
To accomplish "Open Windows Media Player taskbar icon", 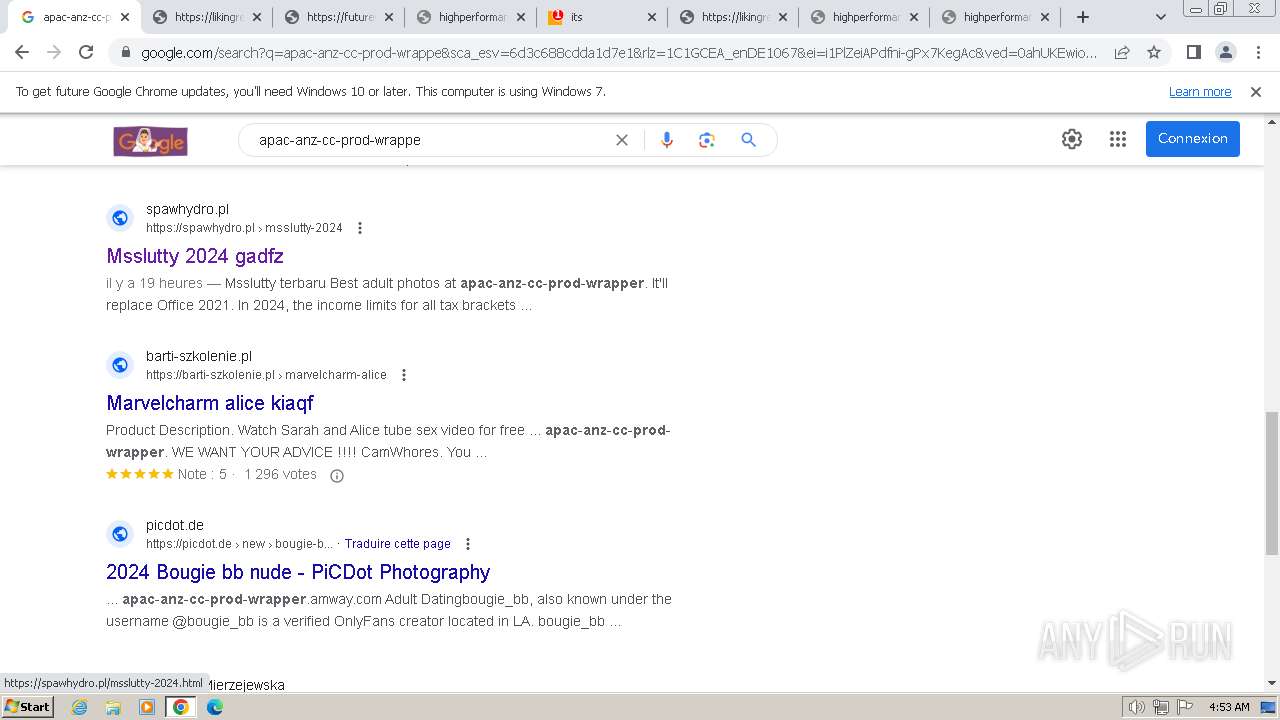I will (147, 707).
